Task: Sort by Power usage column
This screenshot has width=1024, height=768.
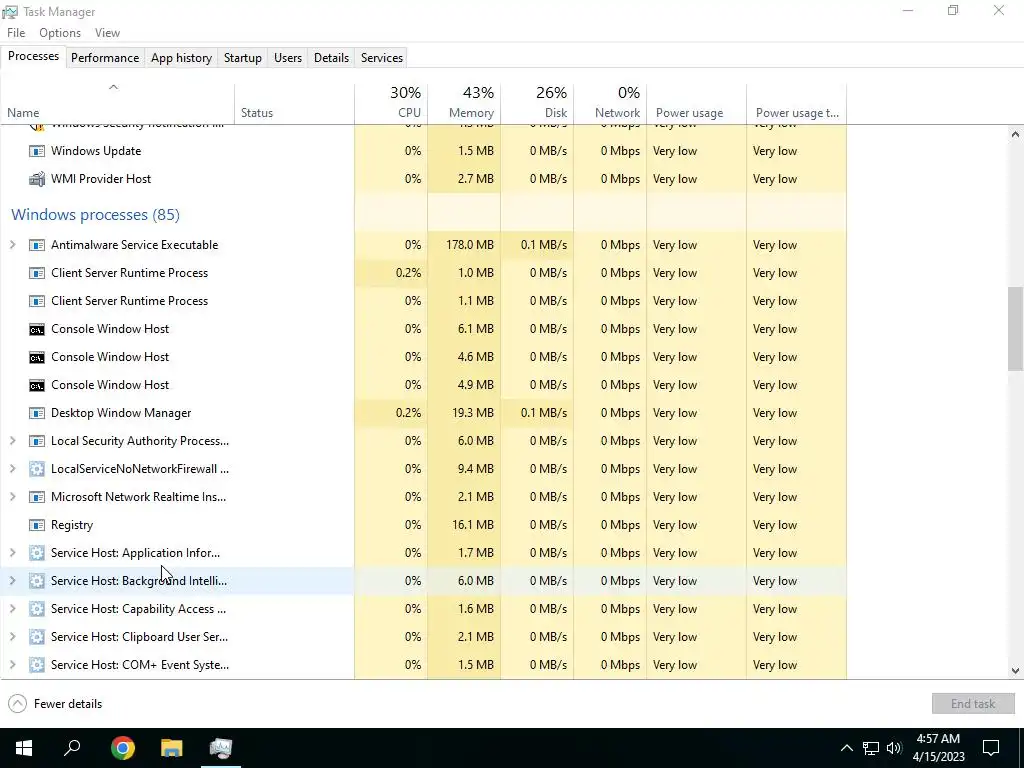Action: pyautogui.click(x=697, y=104)
